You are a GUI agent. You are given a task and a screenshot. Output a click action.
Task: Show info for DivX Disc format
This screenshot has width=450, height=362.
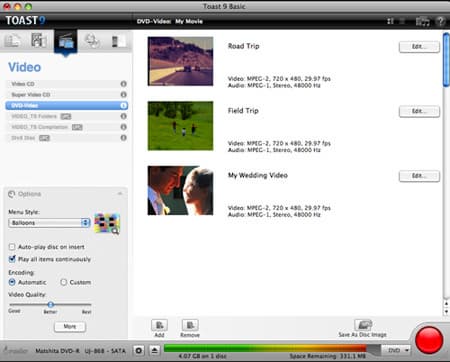123,138
